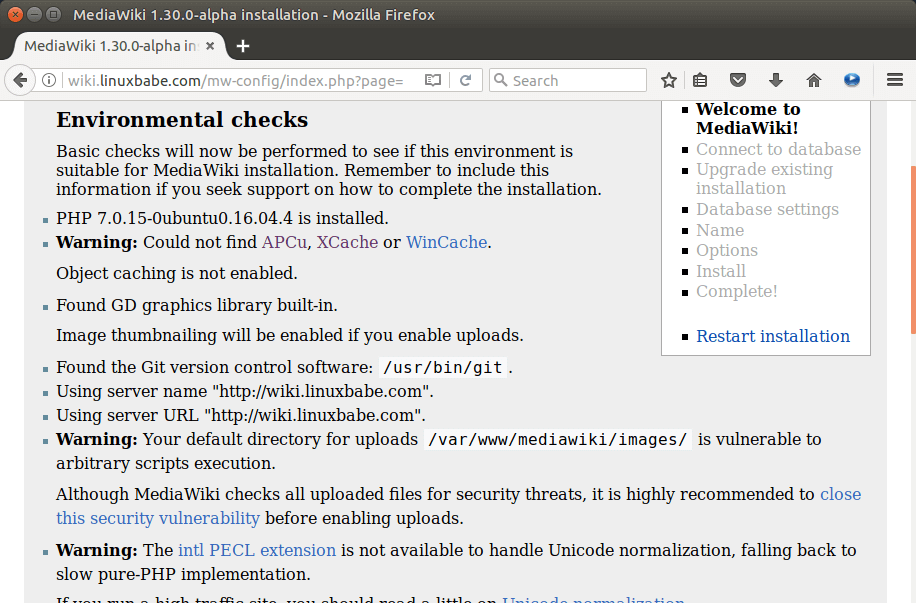916x603 pixels.
Task: Click the browser Back arrow button
Action: pyautogui.click(x=20, y=80)
